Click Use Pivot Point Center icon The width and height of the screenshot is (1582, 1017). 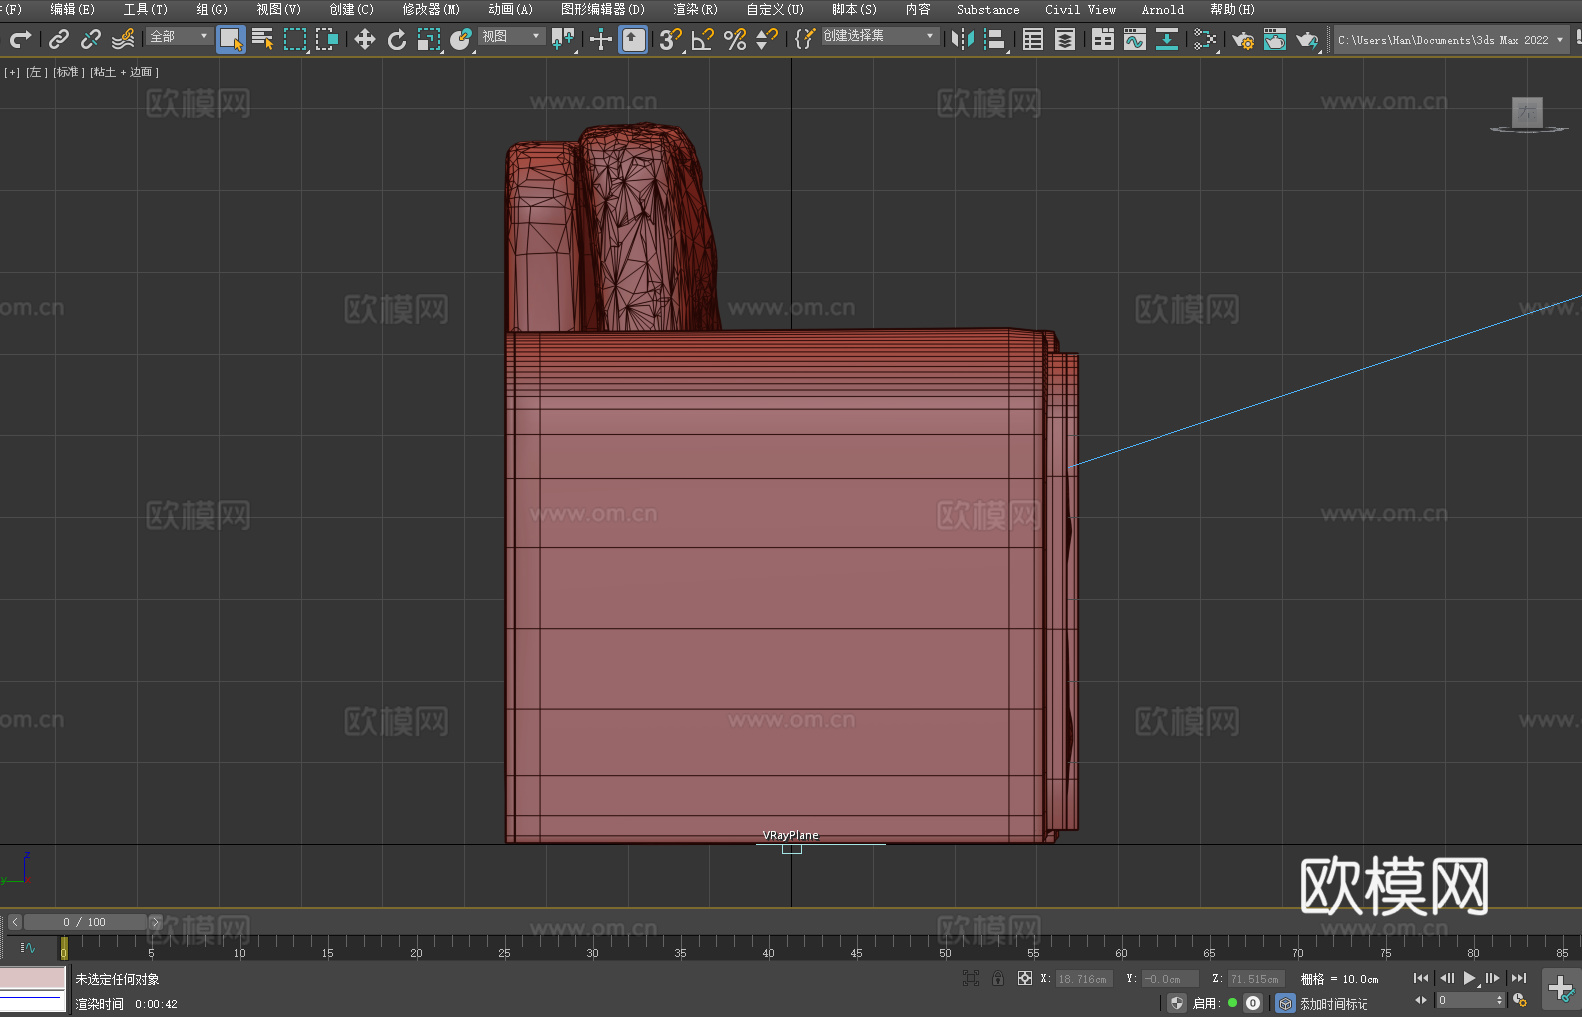pos(563,39)
